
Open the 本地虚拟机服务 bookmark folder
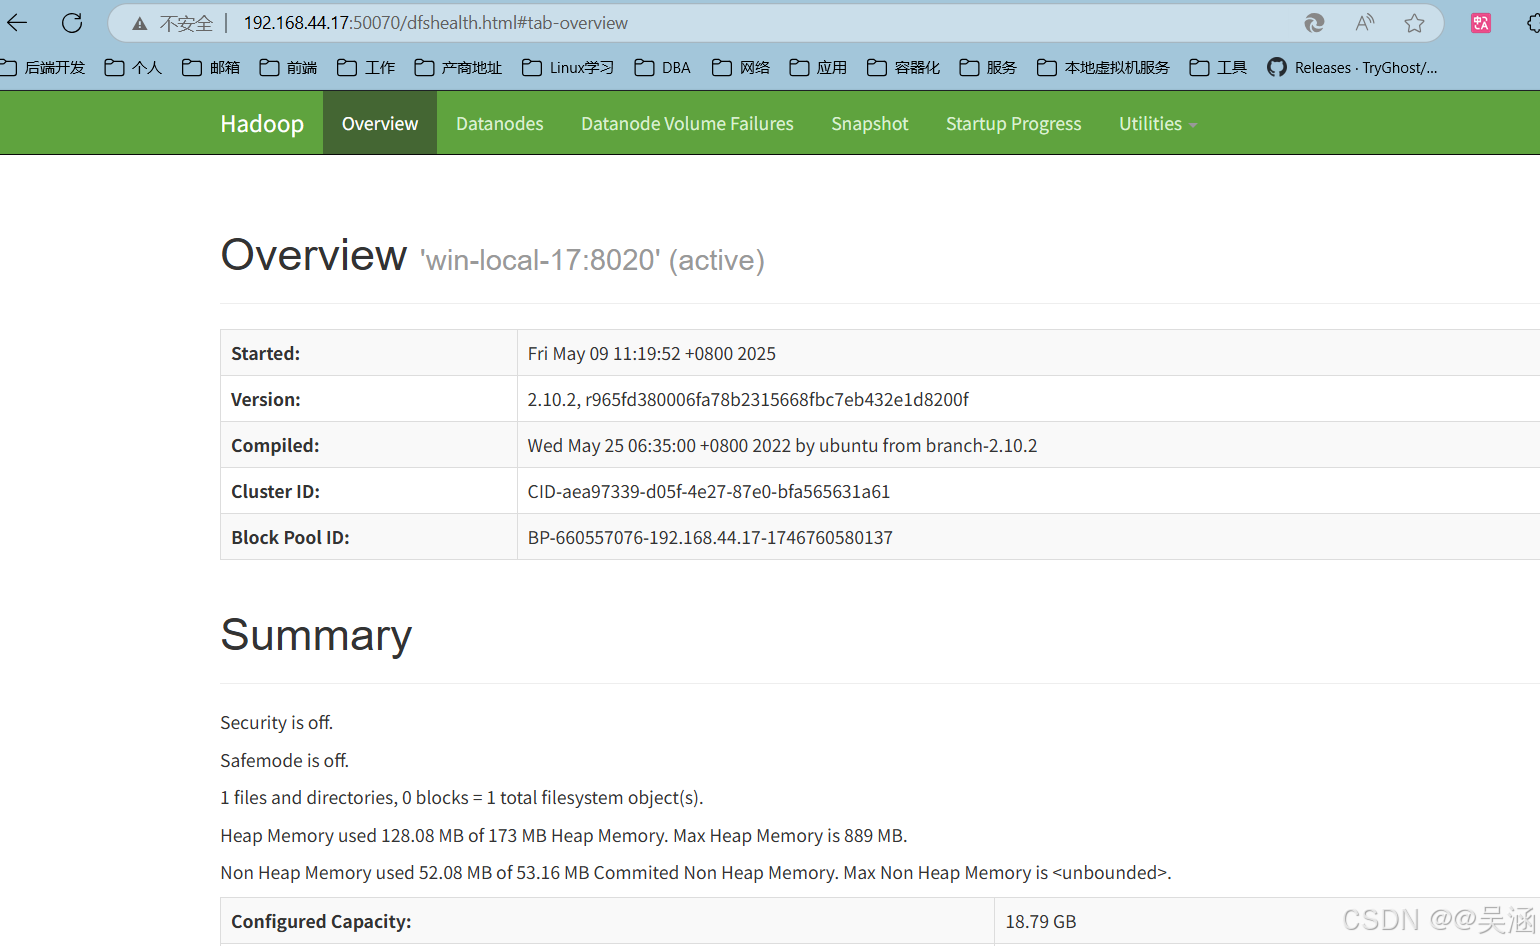[1103, 67]
